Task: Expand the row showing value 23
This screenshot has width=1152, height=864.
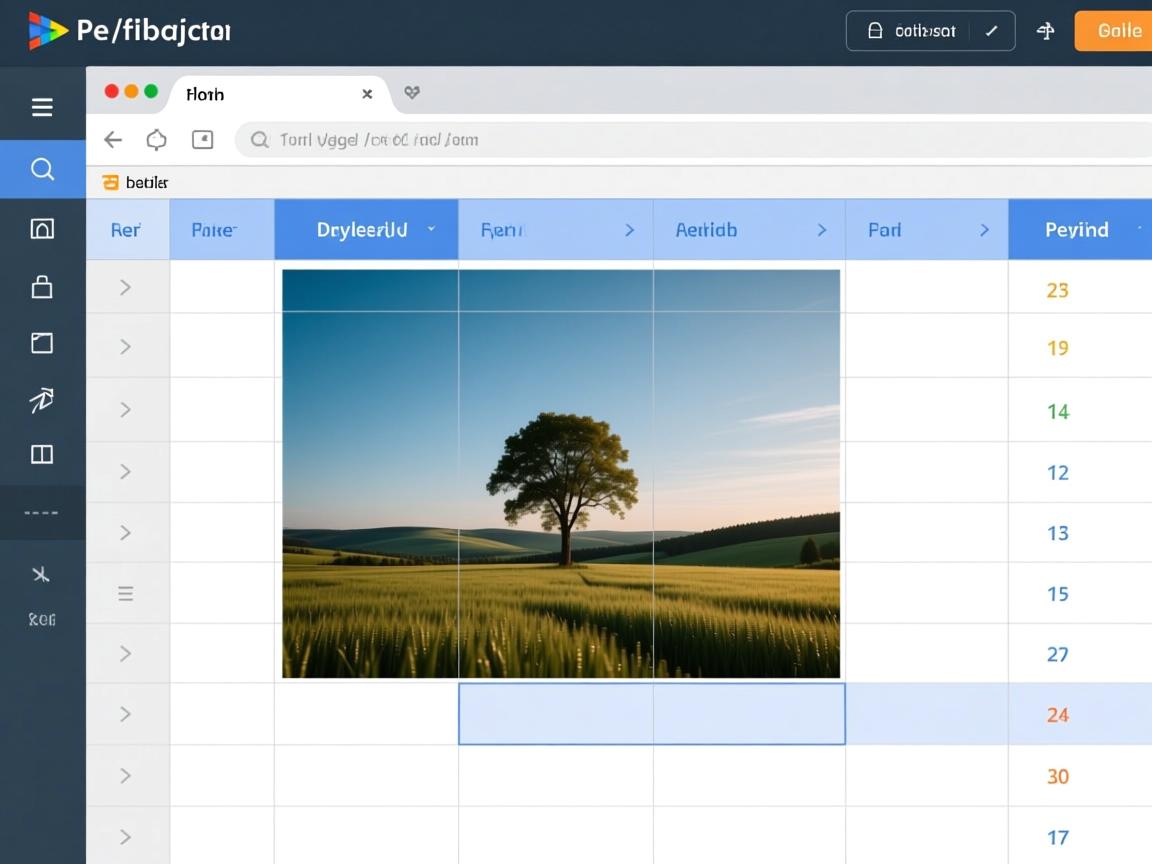Action: pyautogui.click(x=125, y=288)
